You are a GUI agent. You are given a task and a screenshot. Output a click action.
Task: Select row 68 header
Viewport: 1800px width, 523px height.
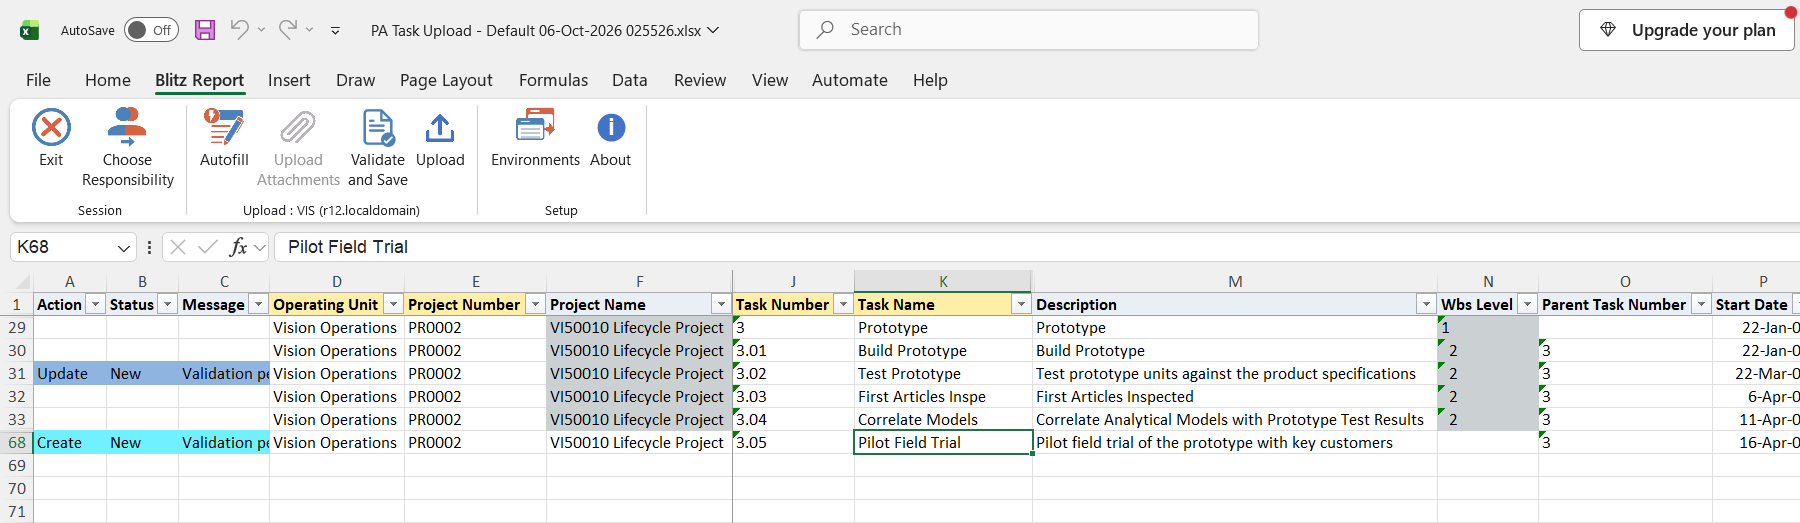click(17, 442)
